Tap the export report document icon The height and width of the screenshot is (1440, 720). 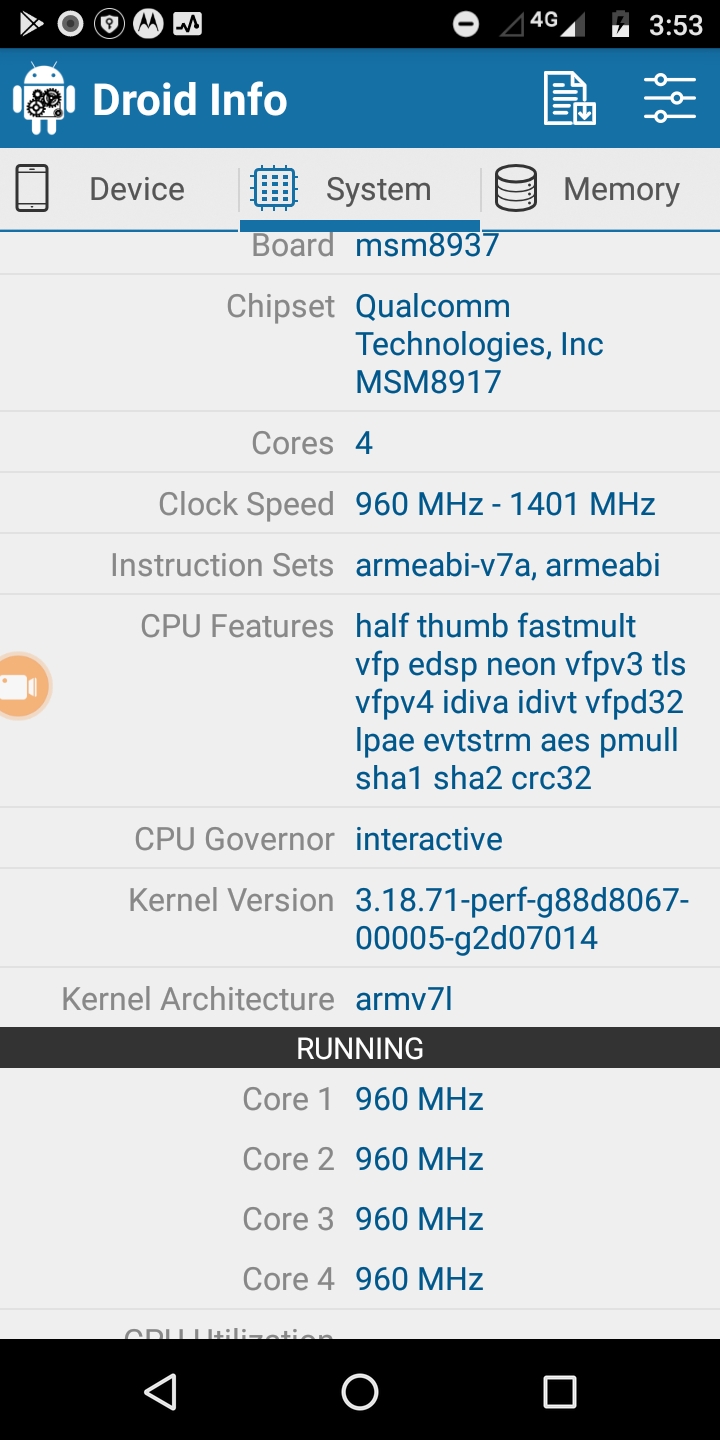pyautogui.click(x=568, y=98)
